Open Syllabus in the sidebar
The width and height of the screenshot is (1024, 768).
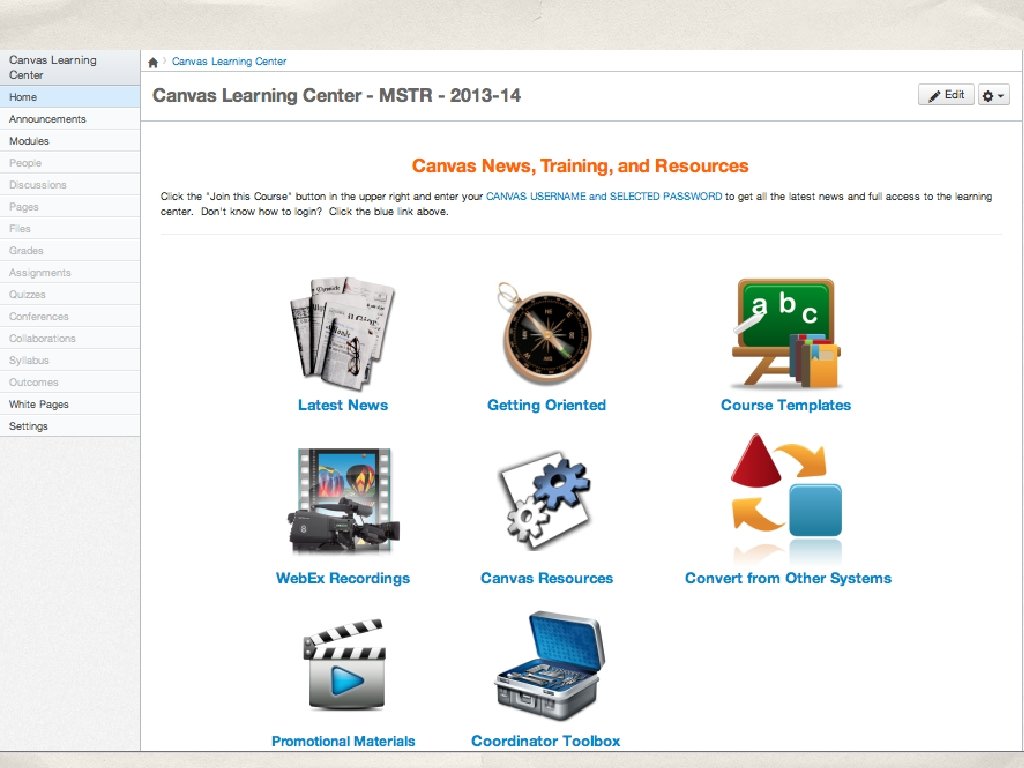(x=70, y=360)
